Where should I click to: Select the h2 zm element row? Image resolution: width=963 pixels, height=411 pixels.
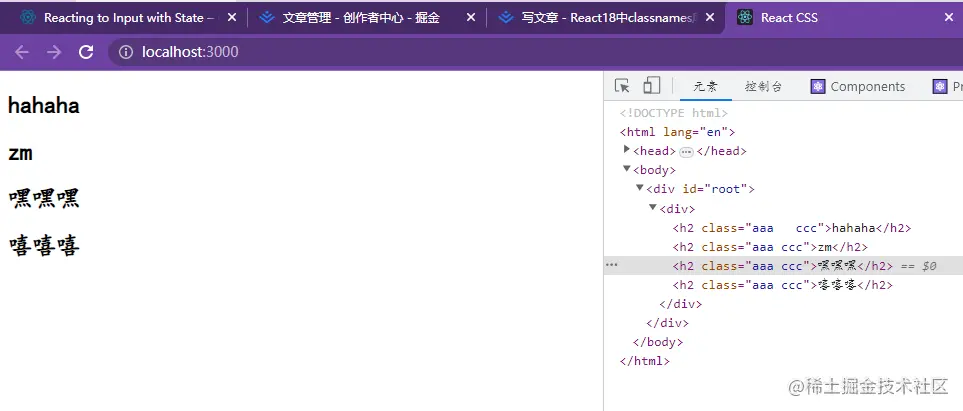770,247
